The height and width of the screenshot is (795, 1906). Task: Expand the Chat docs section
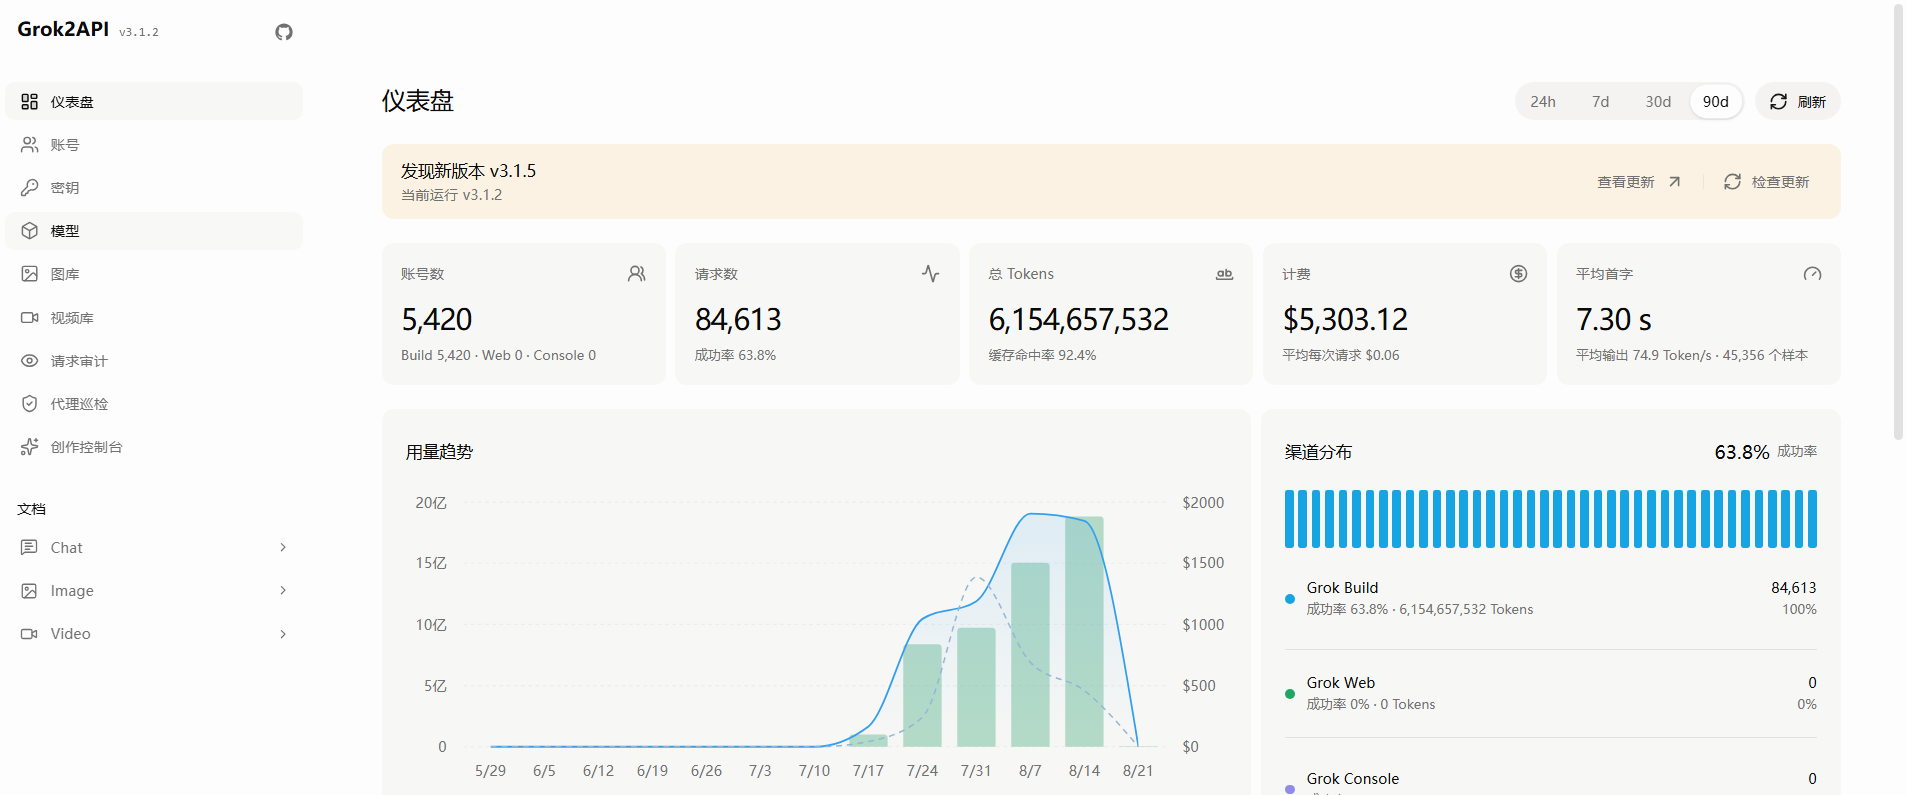[x=154, y=547]
